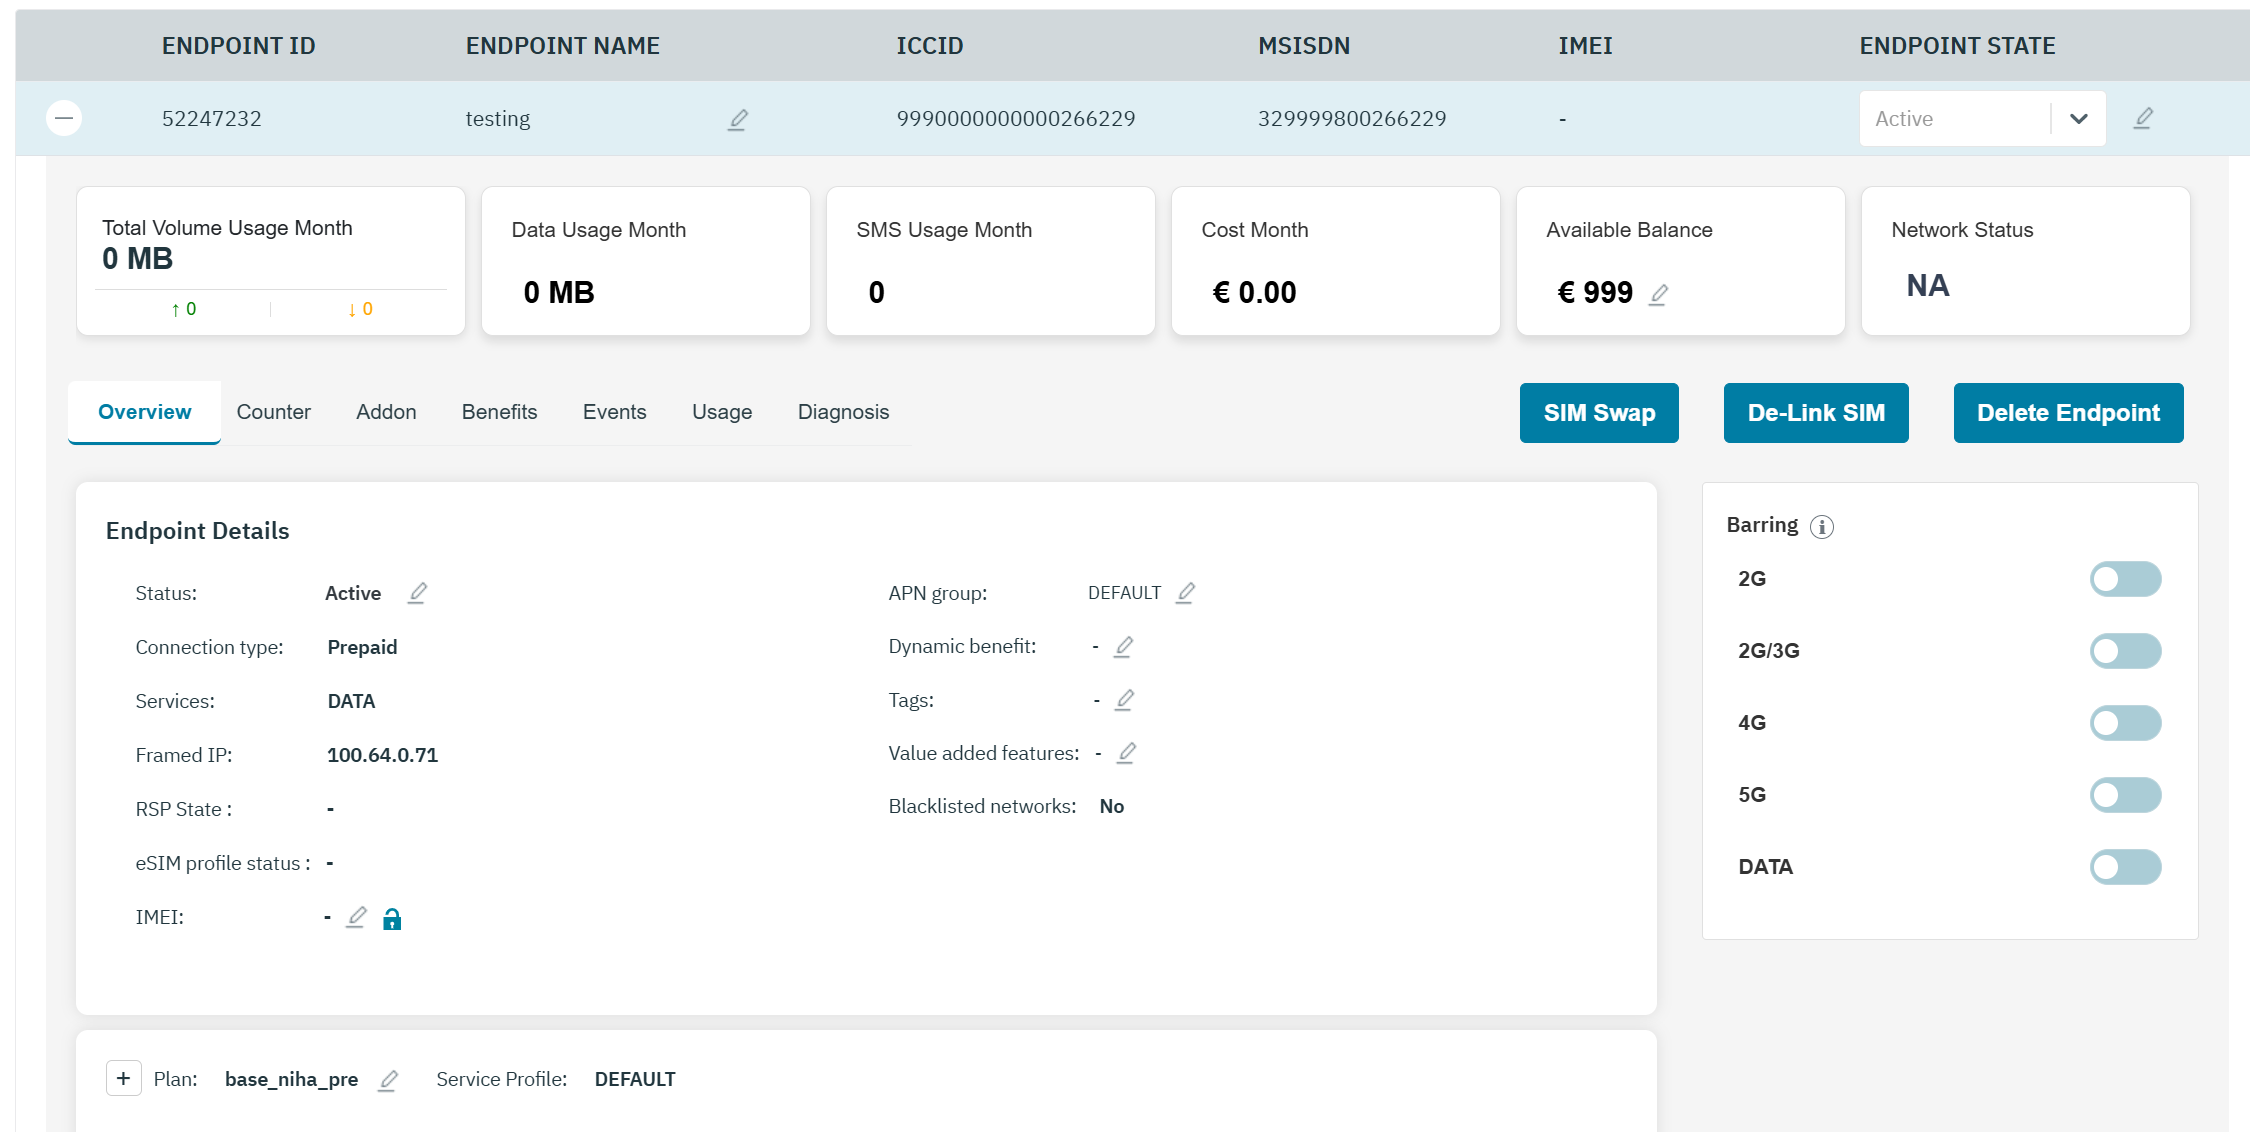Toggle the DATA barring switch
The image size is (2250, 1132).
(2125, 867)
